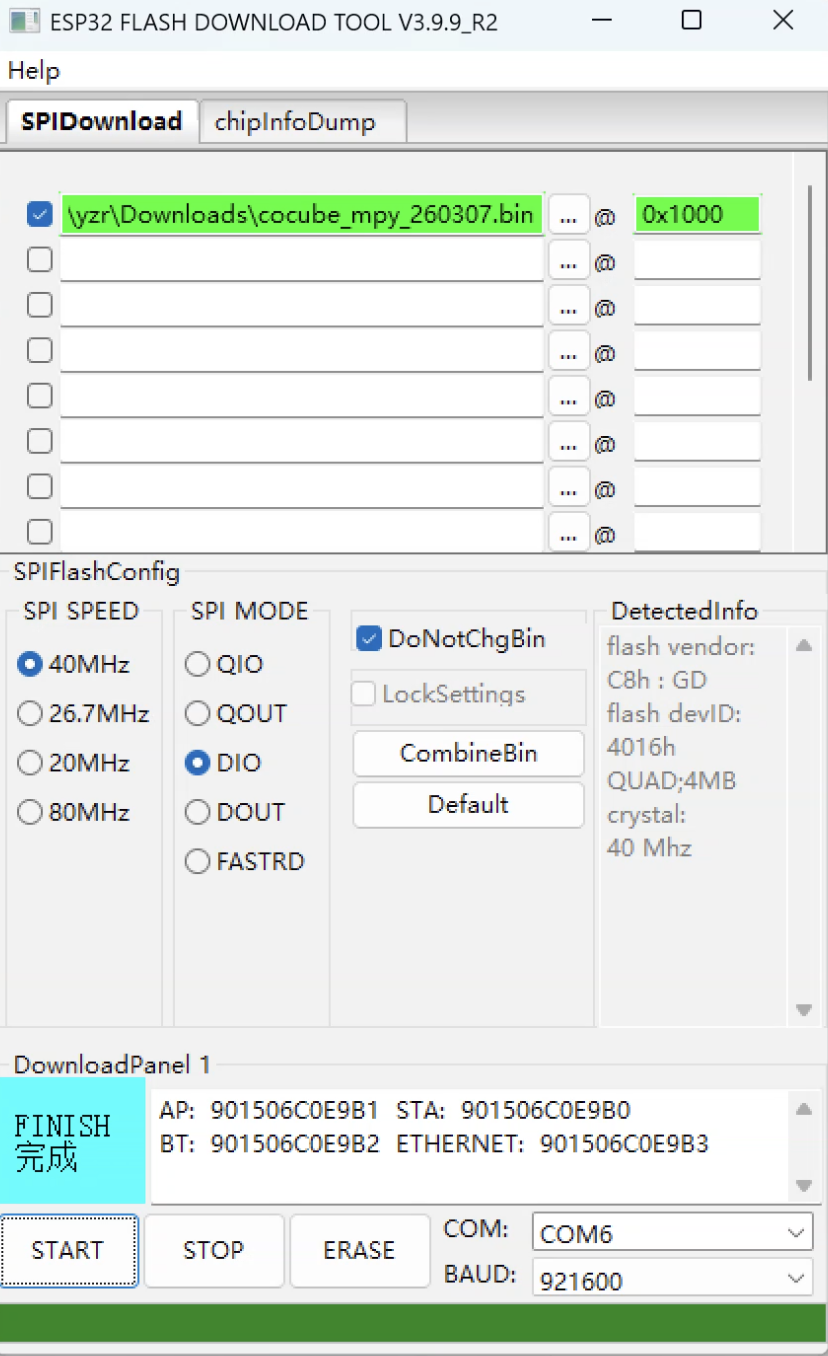Click the ERASE button
This screenshot has height=1356, width=828.
(359, 1250)
